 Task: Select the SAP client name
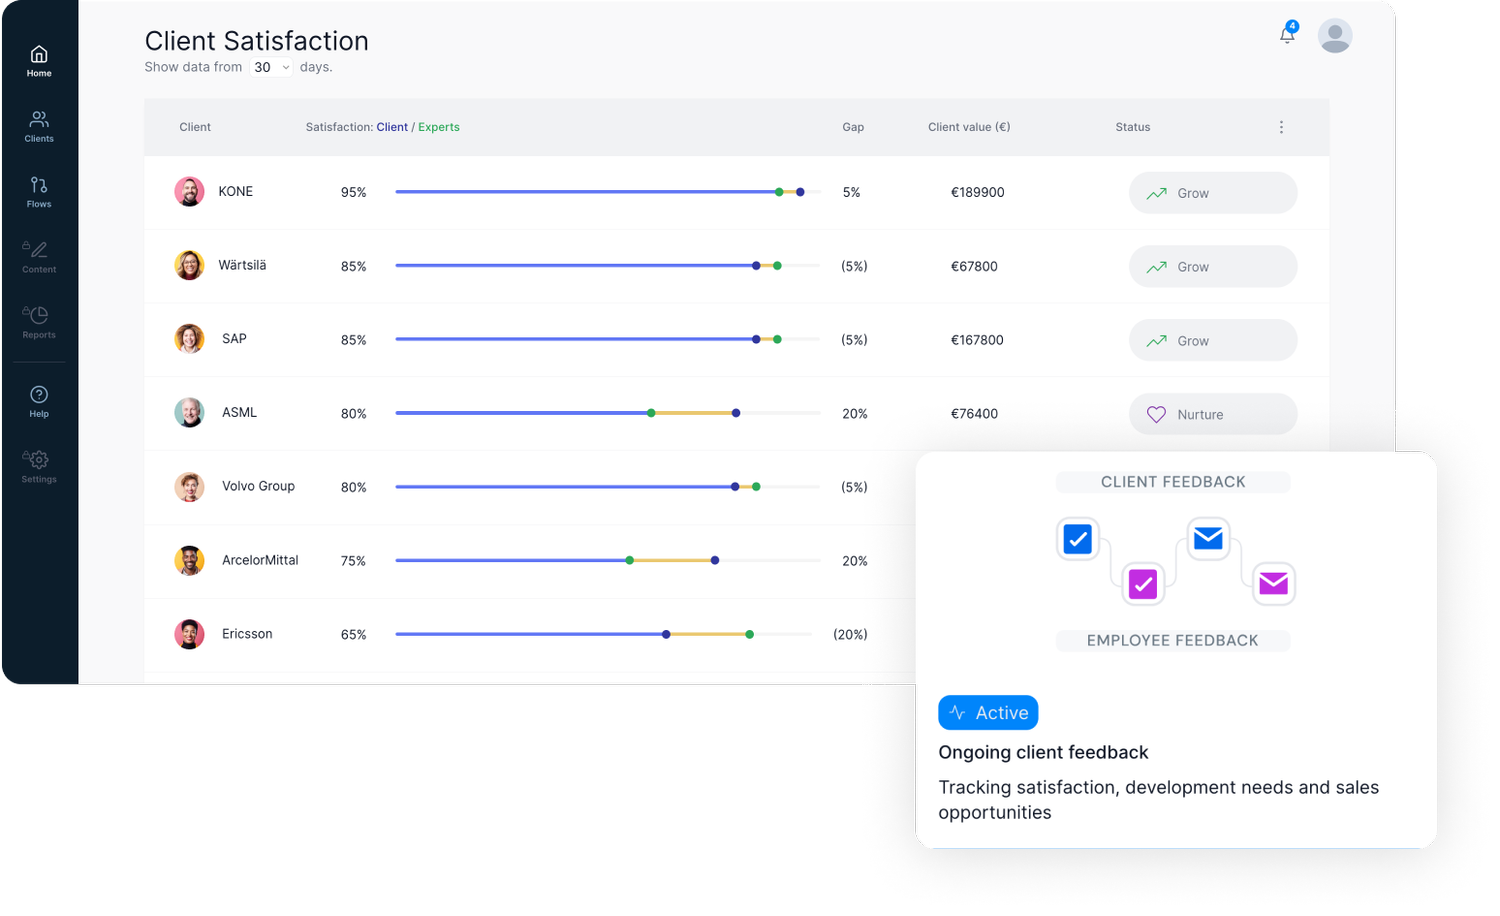click(234, 339)
